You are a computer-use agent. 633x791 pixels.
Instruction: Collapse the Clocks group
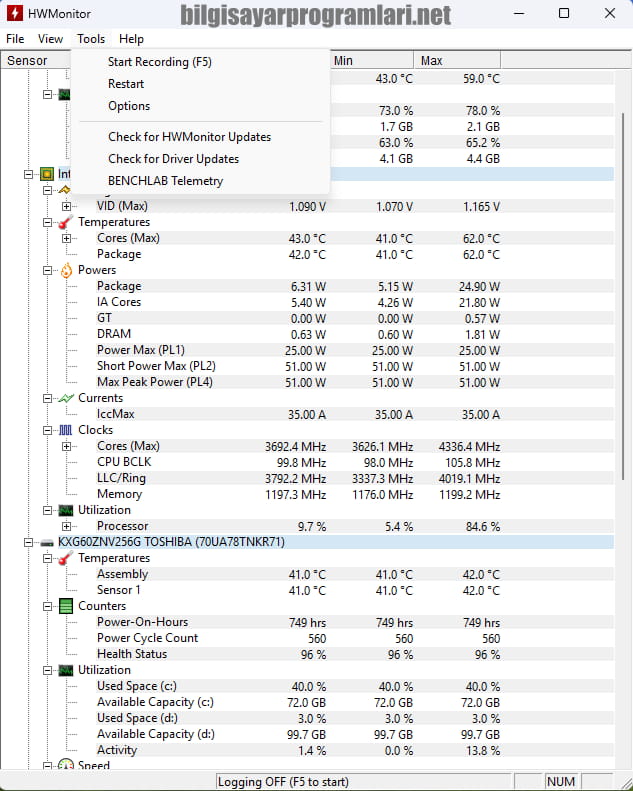pos(47,430)
